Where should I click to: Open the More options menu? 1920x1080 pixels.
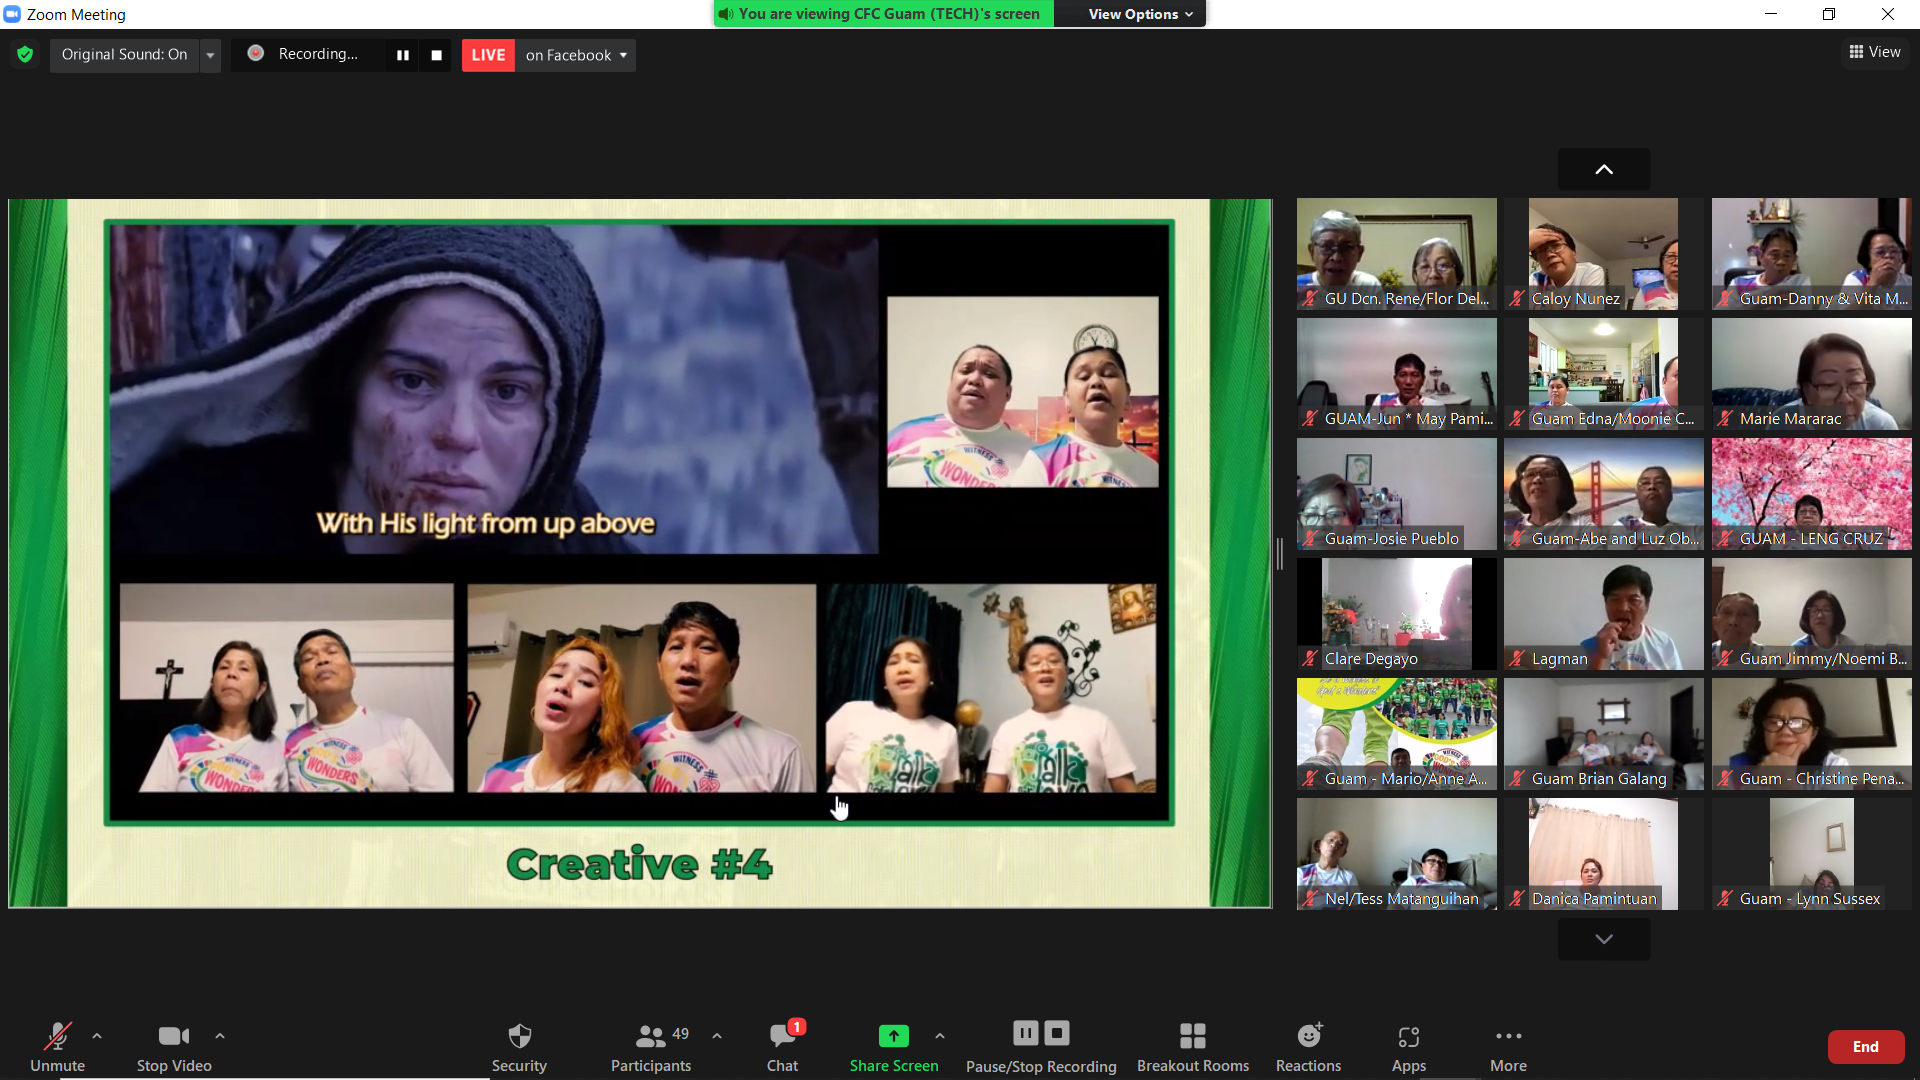tap(1508, 1047)
